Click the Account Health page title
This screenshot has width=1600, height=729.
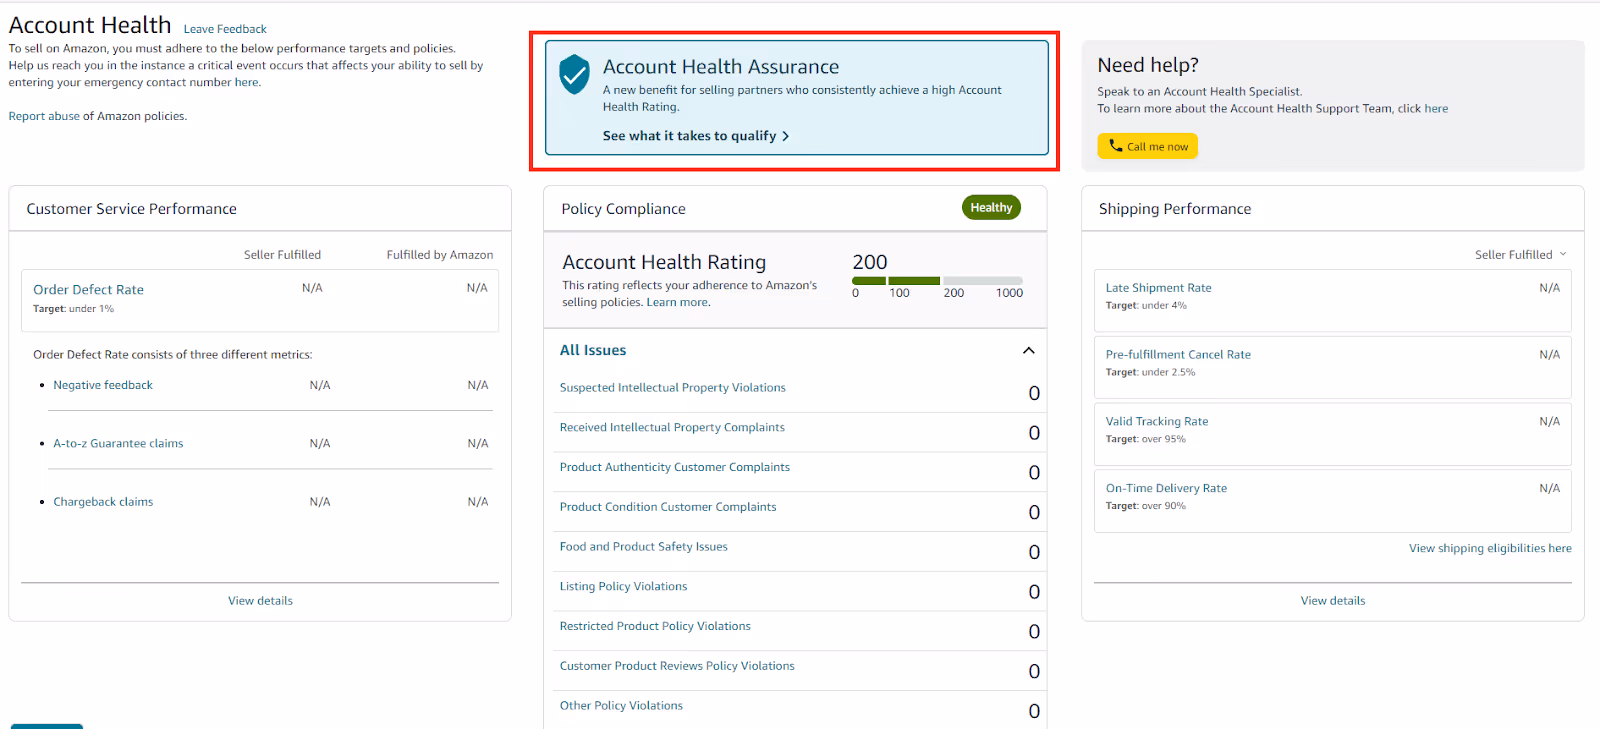90,25
